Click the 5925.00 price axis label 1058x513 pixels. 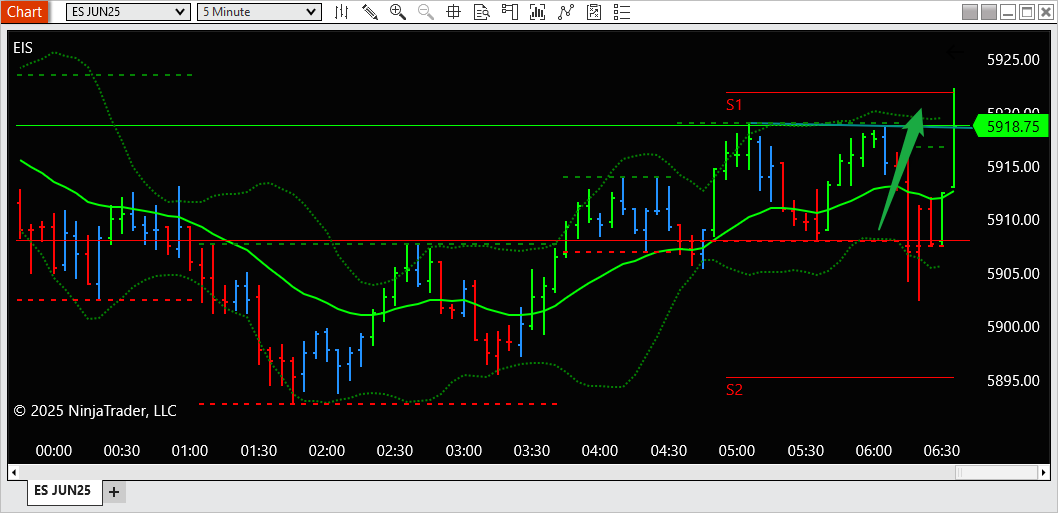click(x=1012, y=61)
